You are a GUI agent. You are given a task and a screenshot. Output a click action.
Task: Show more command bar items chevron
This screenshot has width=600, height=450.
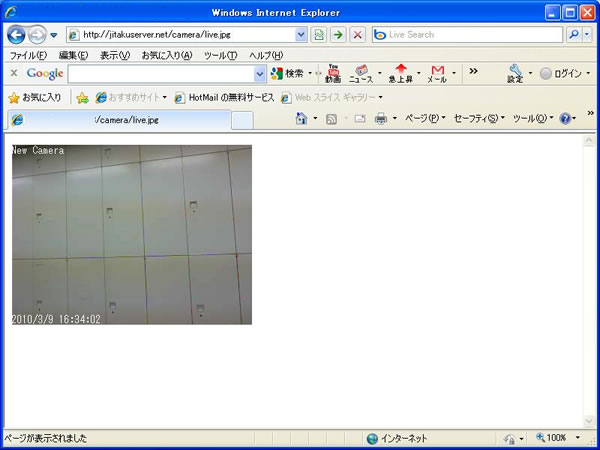pyautogui.click(x=591, y=113)
